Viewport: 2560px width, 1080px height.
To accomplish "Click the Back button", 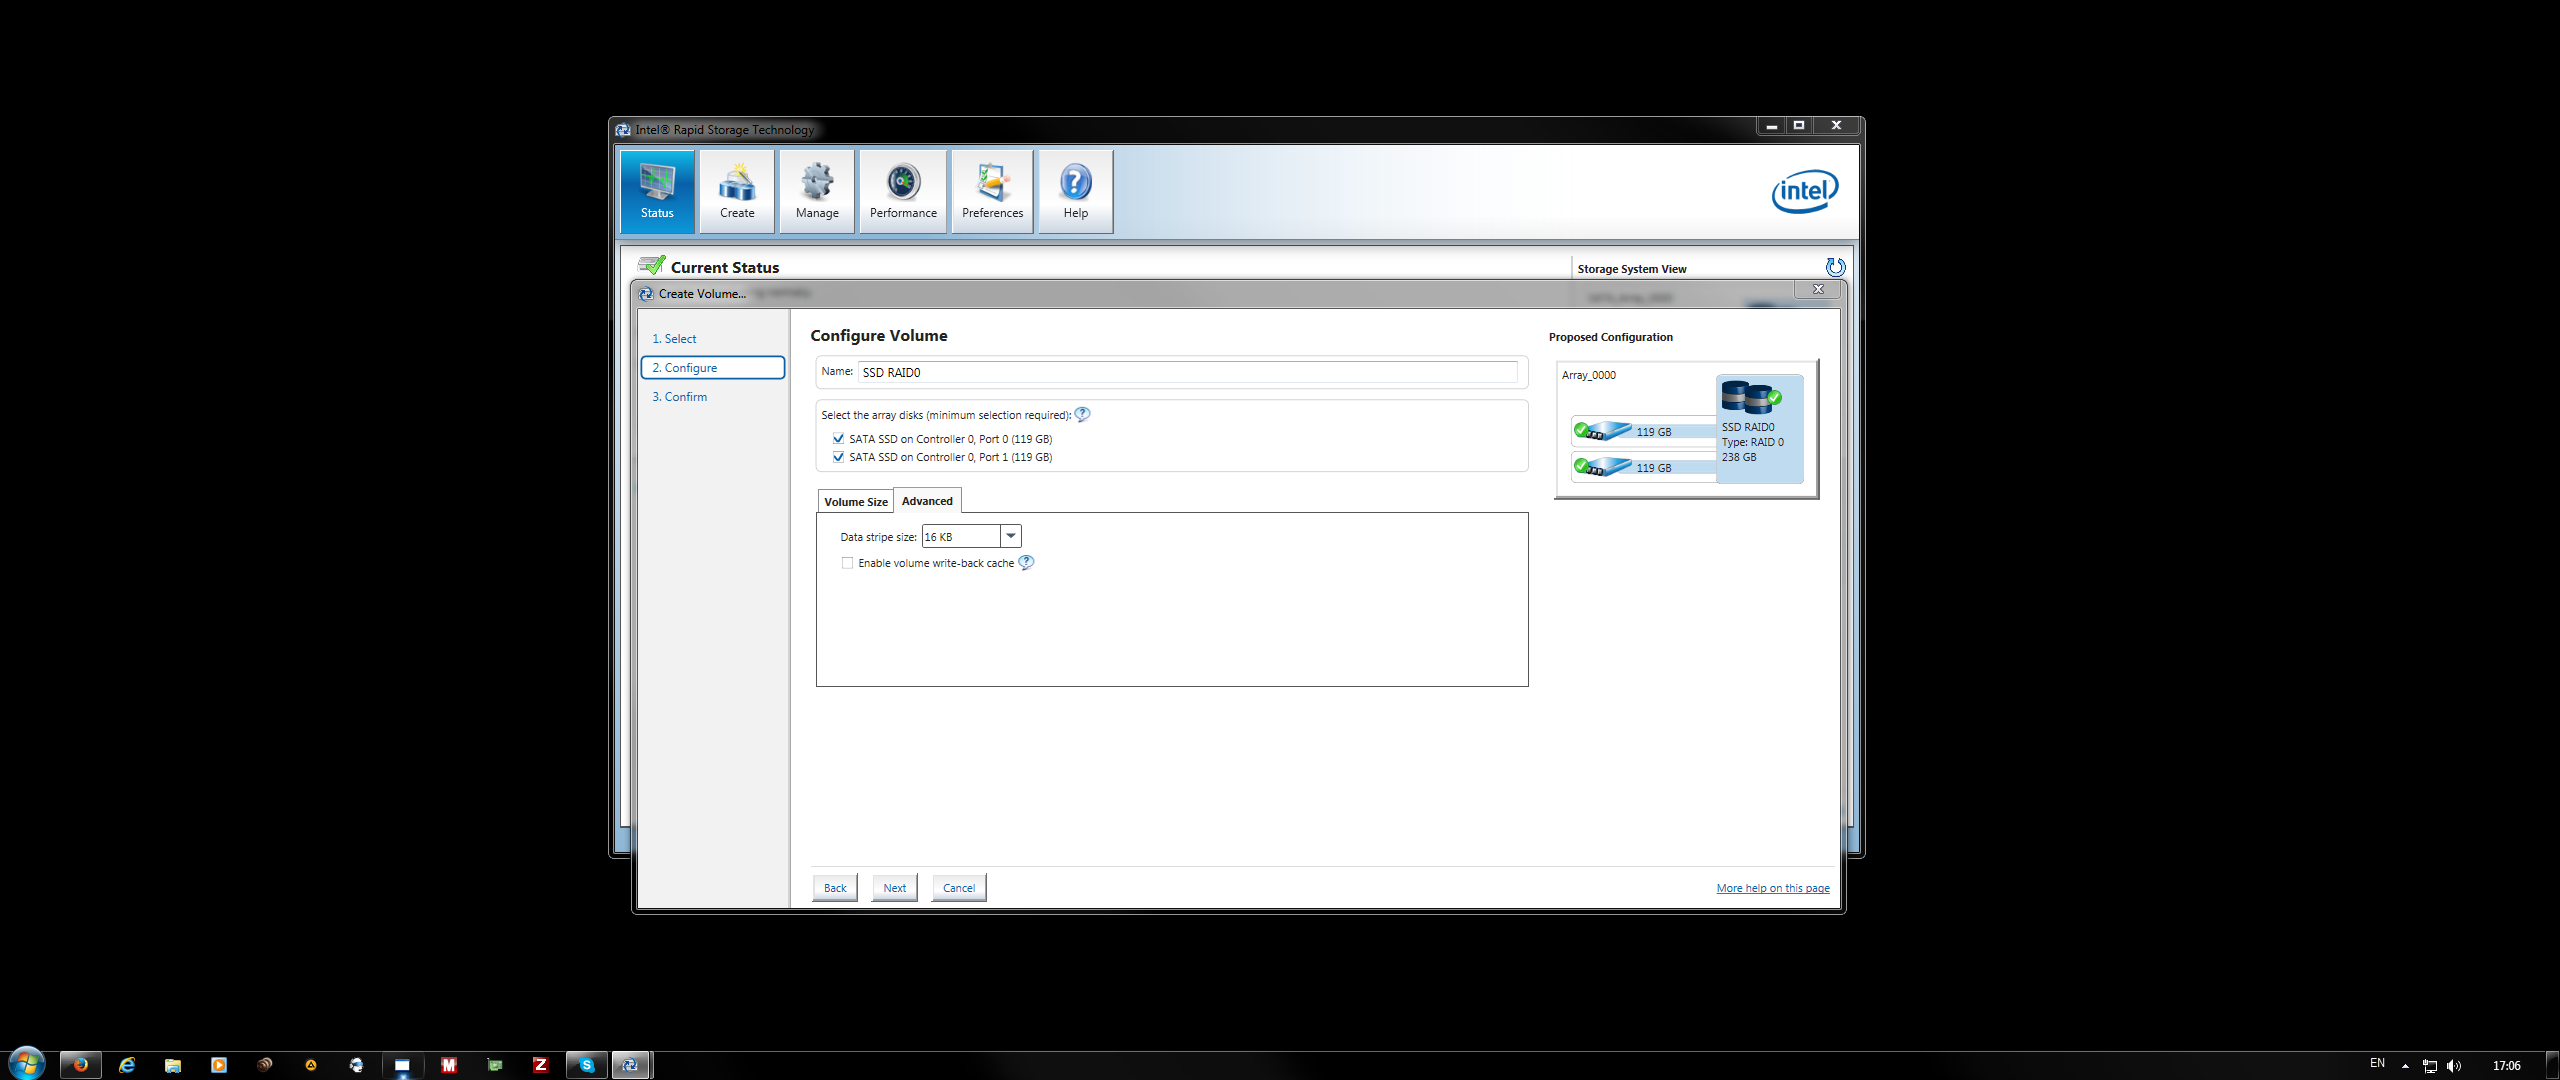I will click(835, 887).
